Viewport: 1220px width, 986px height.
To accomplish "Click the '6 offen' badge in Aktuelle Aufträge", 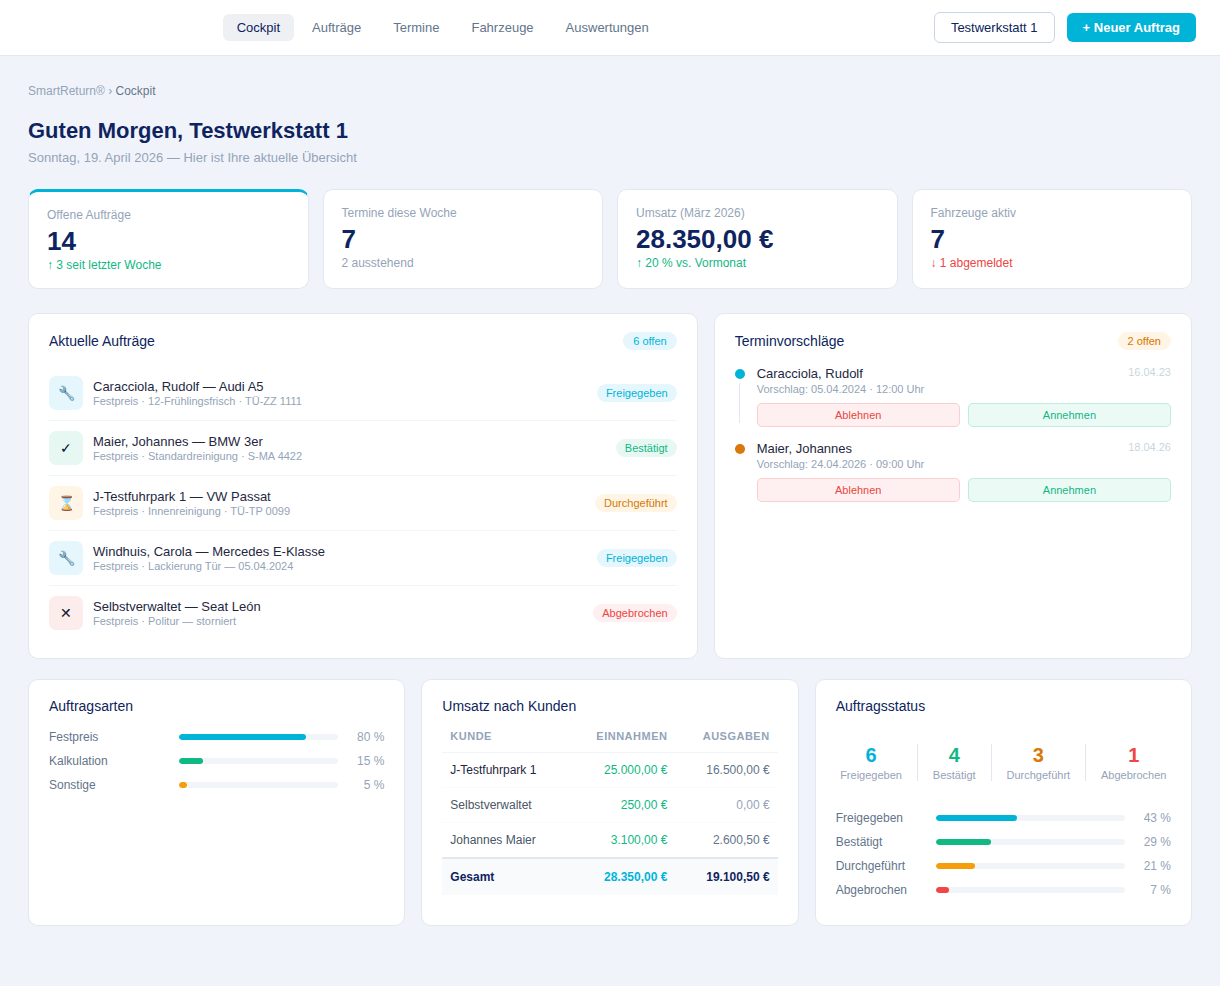I will pos(650,341).
